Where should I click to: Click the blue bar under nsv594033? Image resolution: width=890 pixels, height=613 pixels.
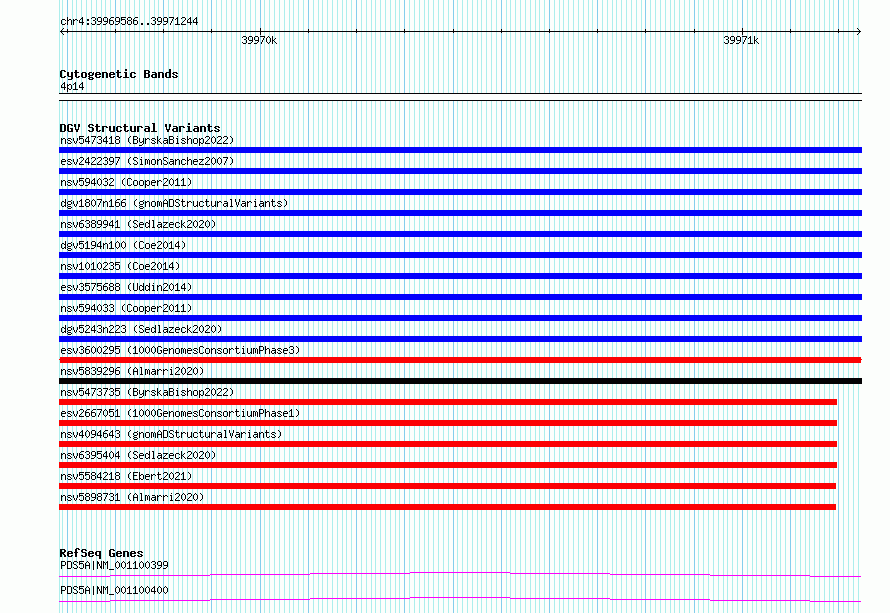460,318
